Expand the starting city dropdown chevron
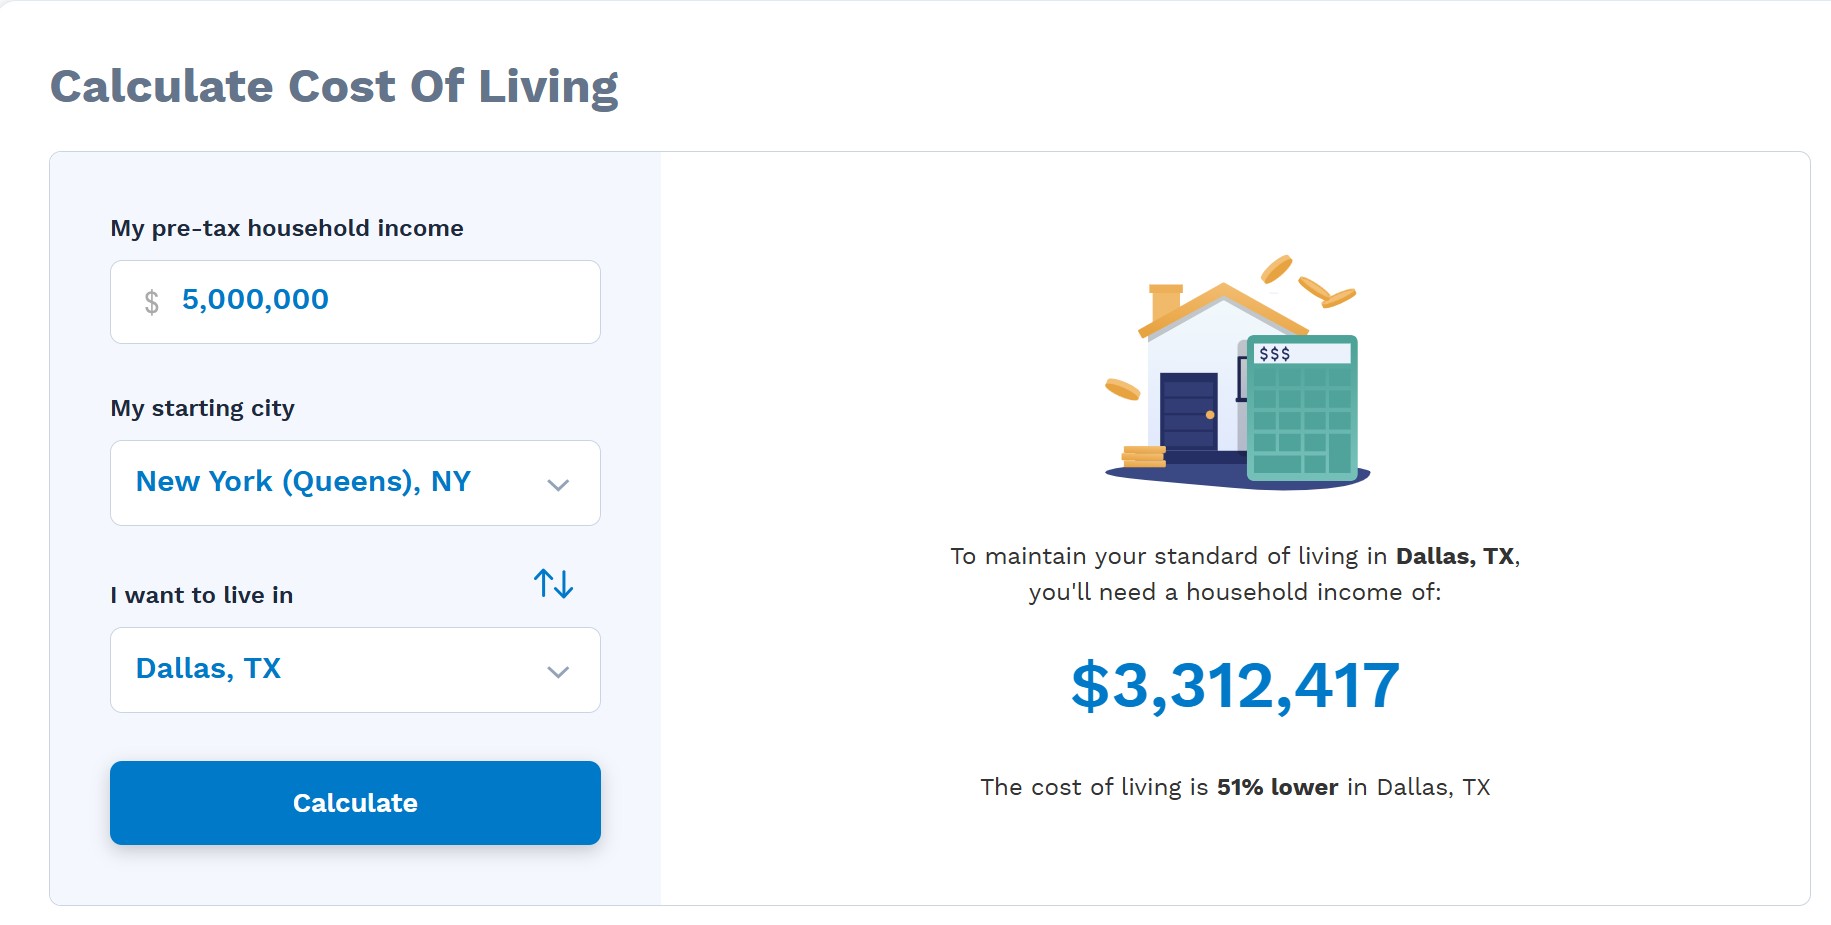This screenshot has height=925, width=1831. [x=558, y=485]
